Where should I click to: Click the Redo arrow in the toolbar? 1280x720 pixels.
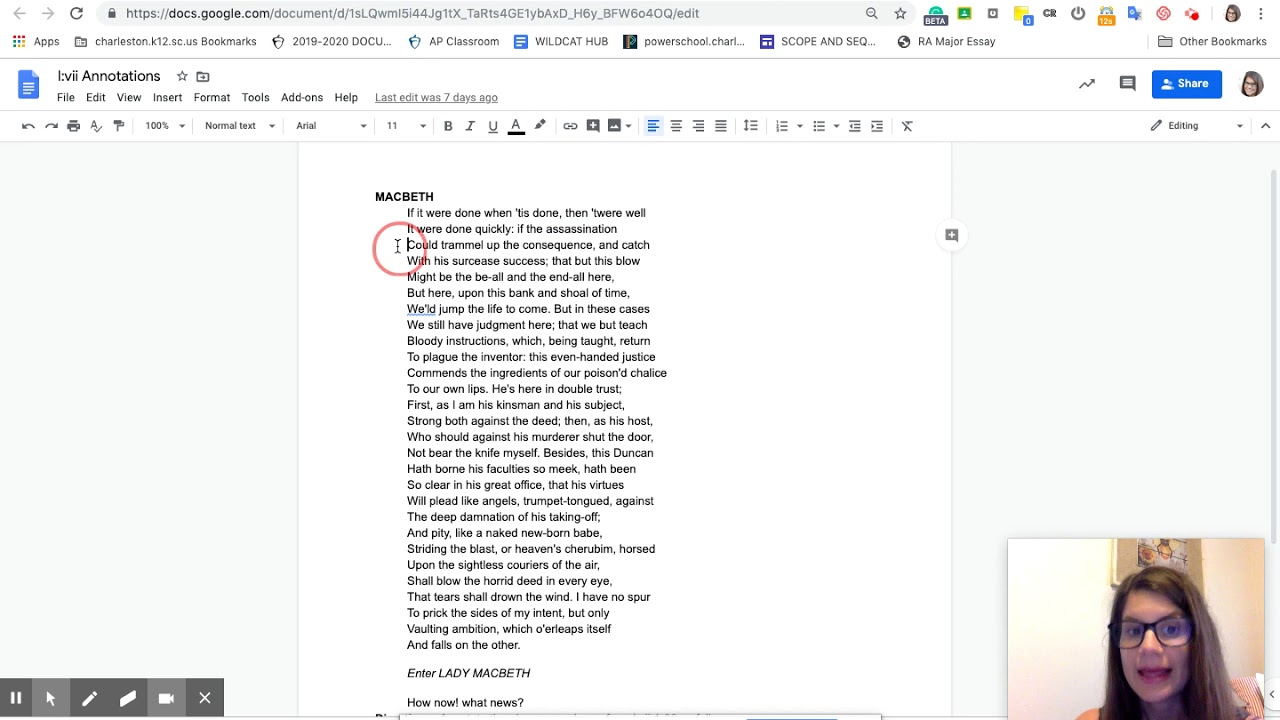(51, 126)
